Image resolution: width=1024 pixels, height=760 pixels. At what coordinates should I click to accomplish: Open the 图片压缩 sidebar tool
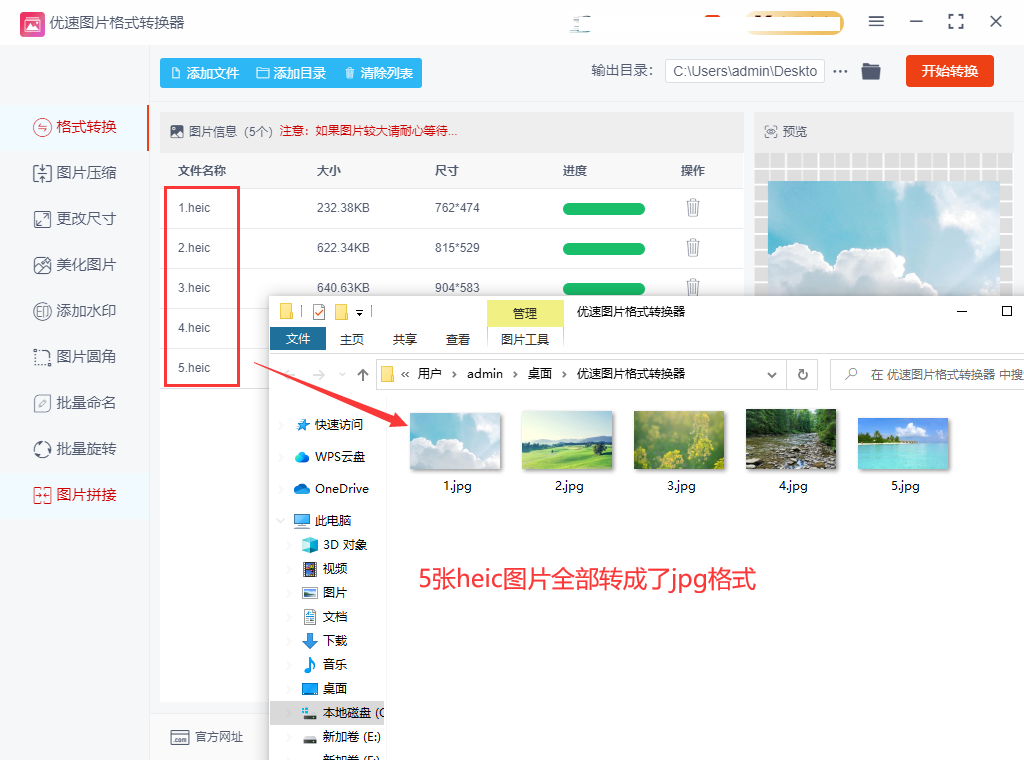click(75, 173)
